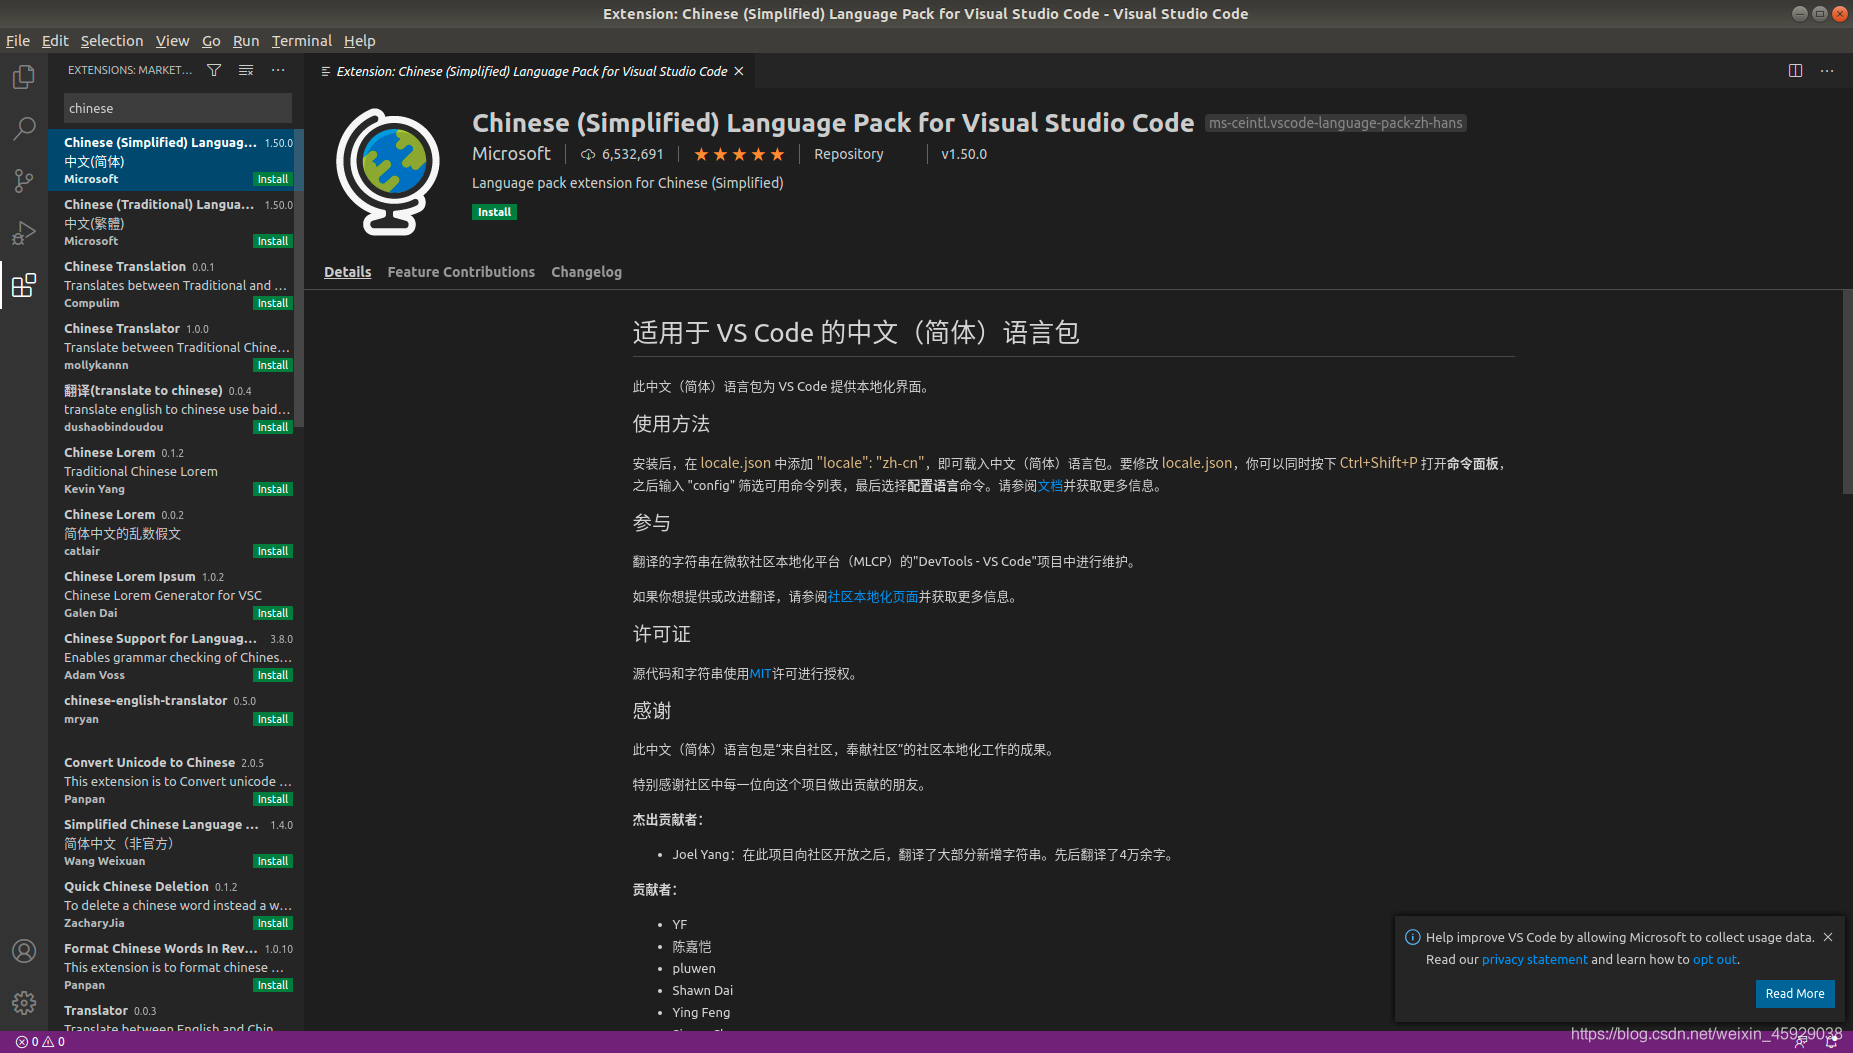This screenshot has height=1053, width=1853.
Task: Open the Terminal menu
Action: (301, 41)
